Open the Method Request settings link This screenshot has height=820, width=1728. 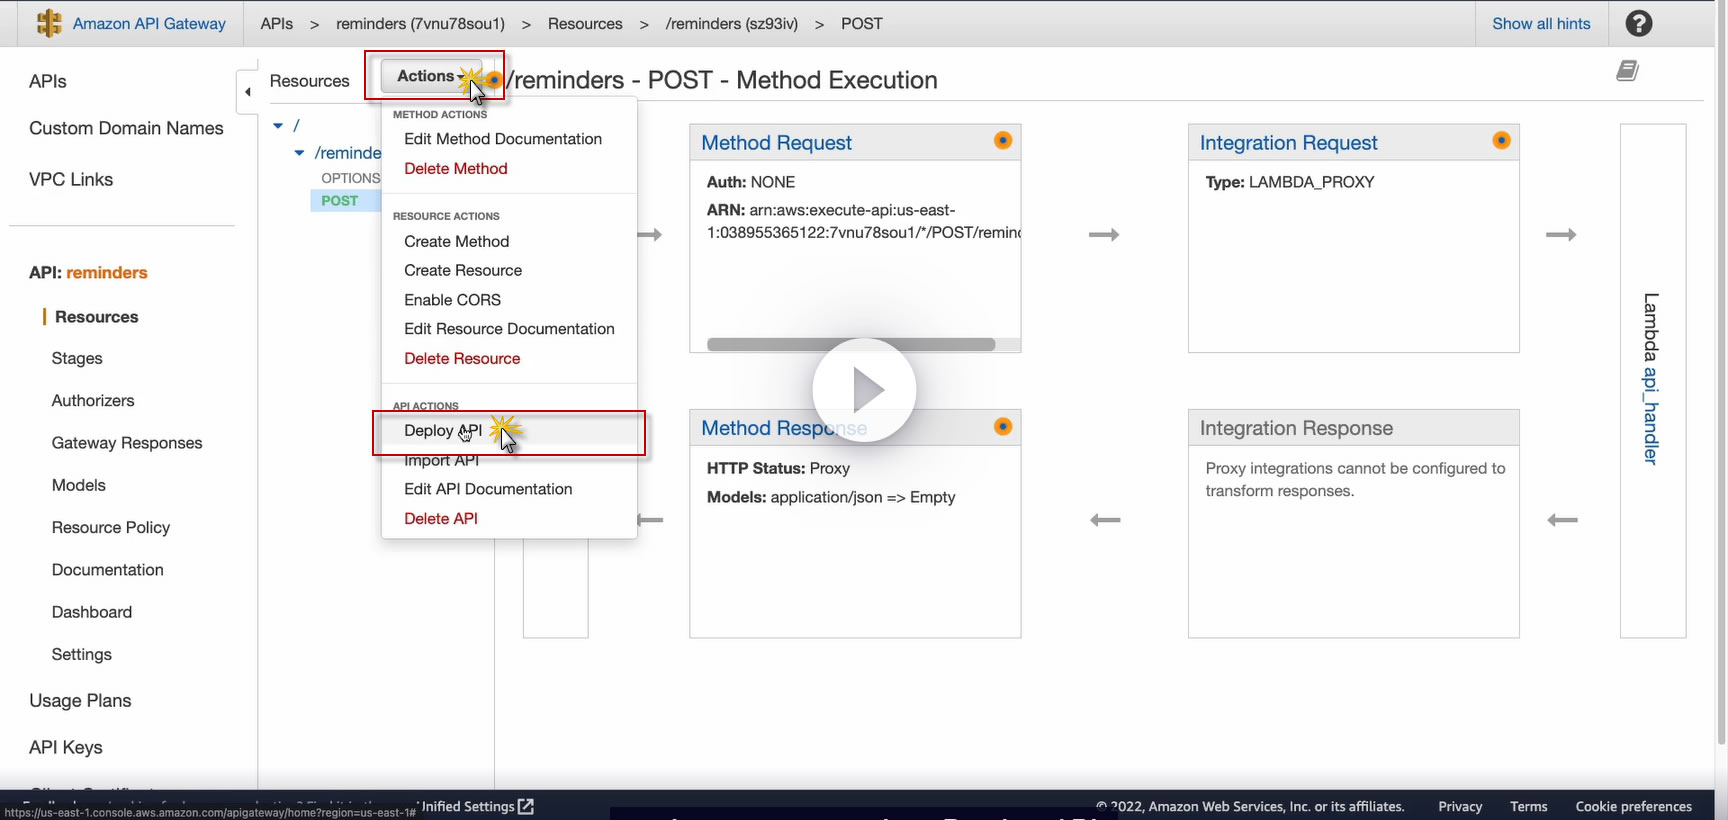[x=776, y=143]
